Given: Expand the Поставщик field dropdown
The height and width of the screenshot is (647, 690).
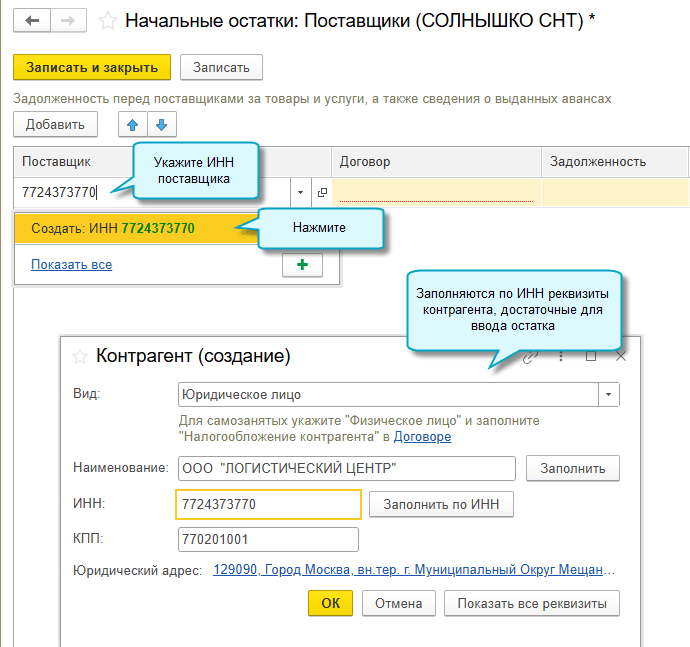Looking at the screenshot, I should pyautogui.click(x=301, y=192).
